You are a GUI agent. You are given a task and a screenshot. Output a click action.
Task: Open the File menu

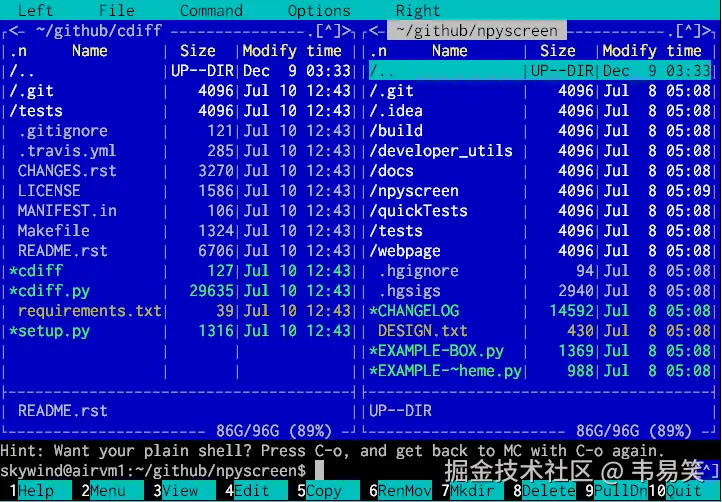(x=116, y=10)
